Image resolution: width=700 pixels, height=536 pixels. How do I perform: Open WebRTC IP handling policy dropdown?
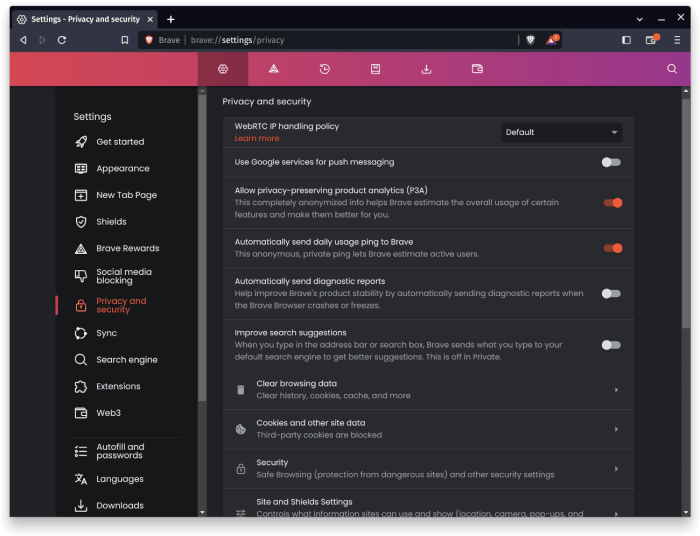point(562,133)
